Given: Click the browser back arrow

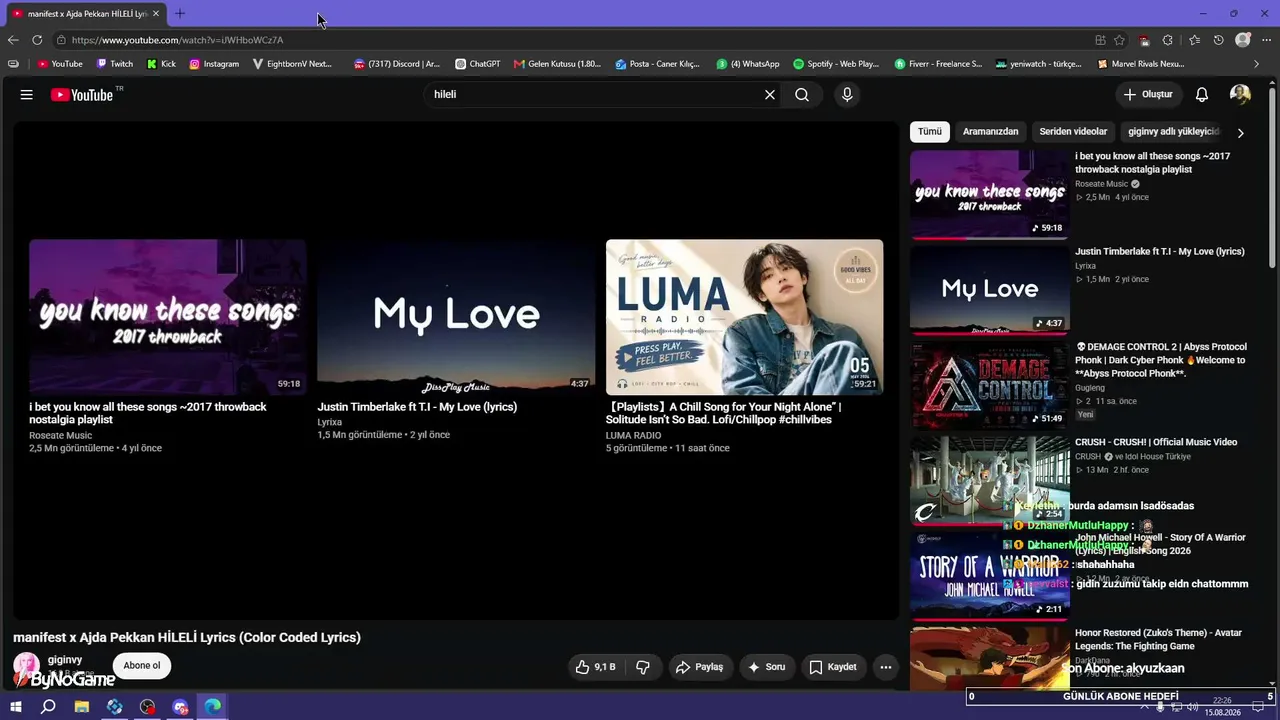Looking at the screenshot, I should point(13,40).
